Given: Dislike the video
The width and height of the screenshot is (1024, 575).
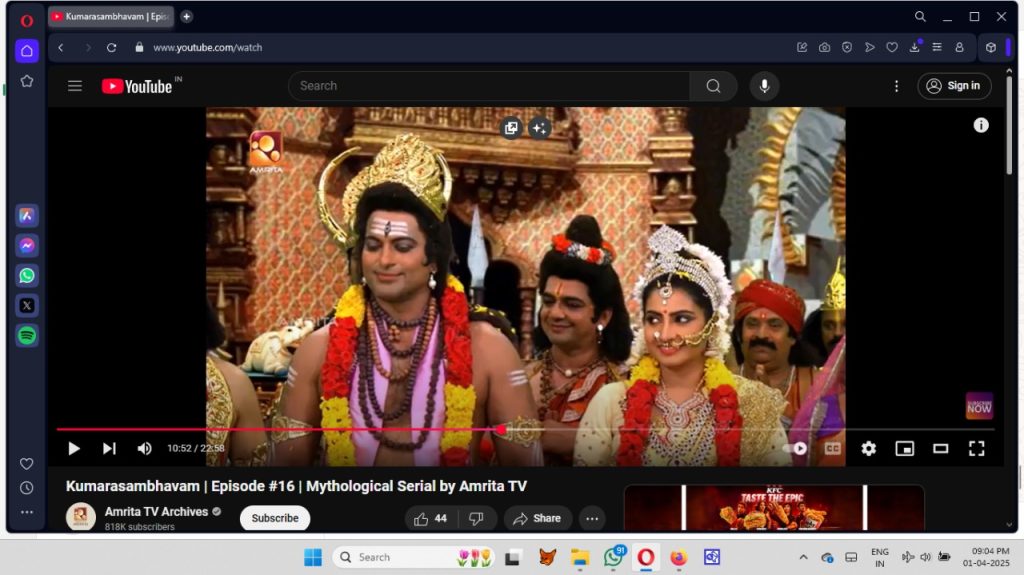Looking at the screenshot, I should (477, 519).
